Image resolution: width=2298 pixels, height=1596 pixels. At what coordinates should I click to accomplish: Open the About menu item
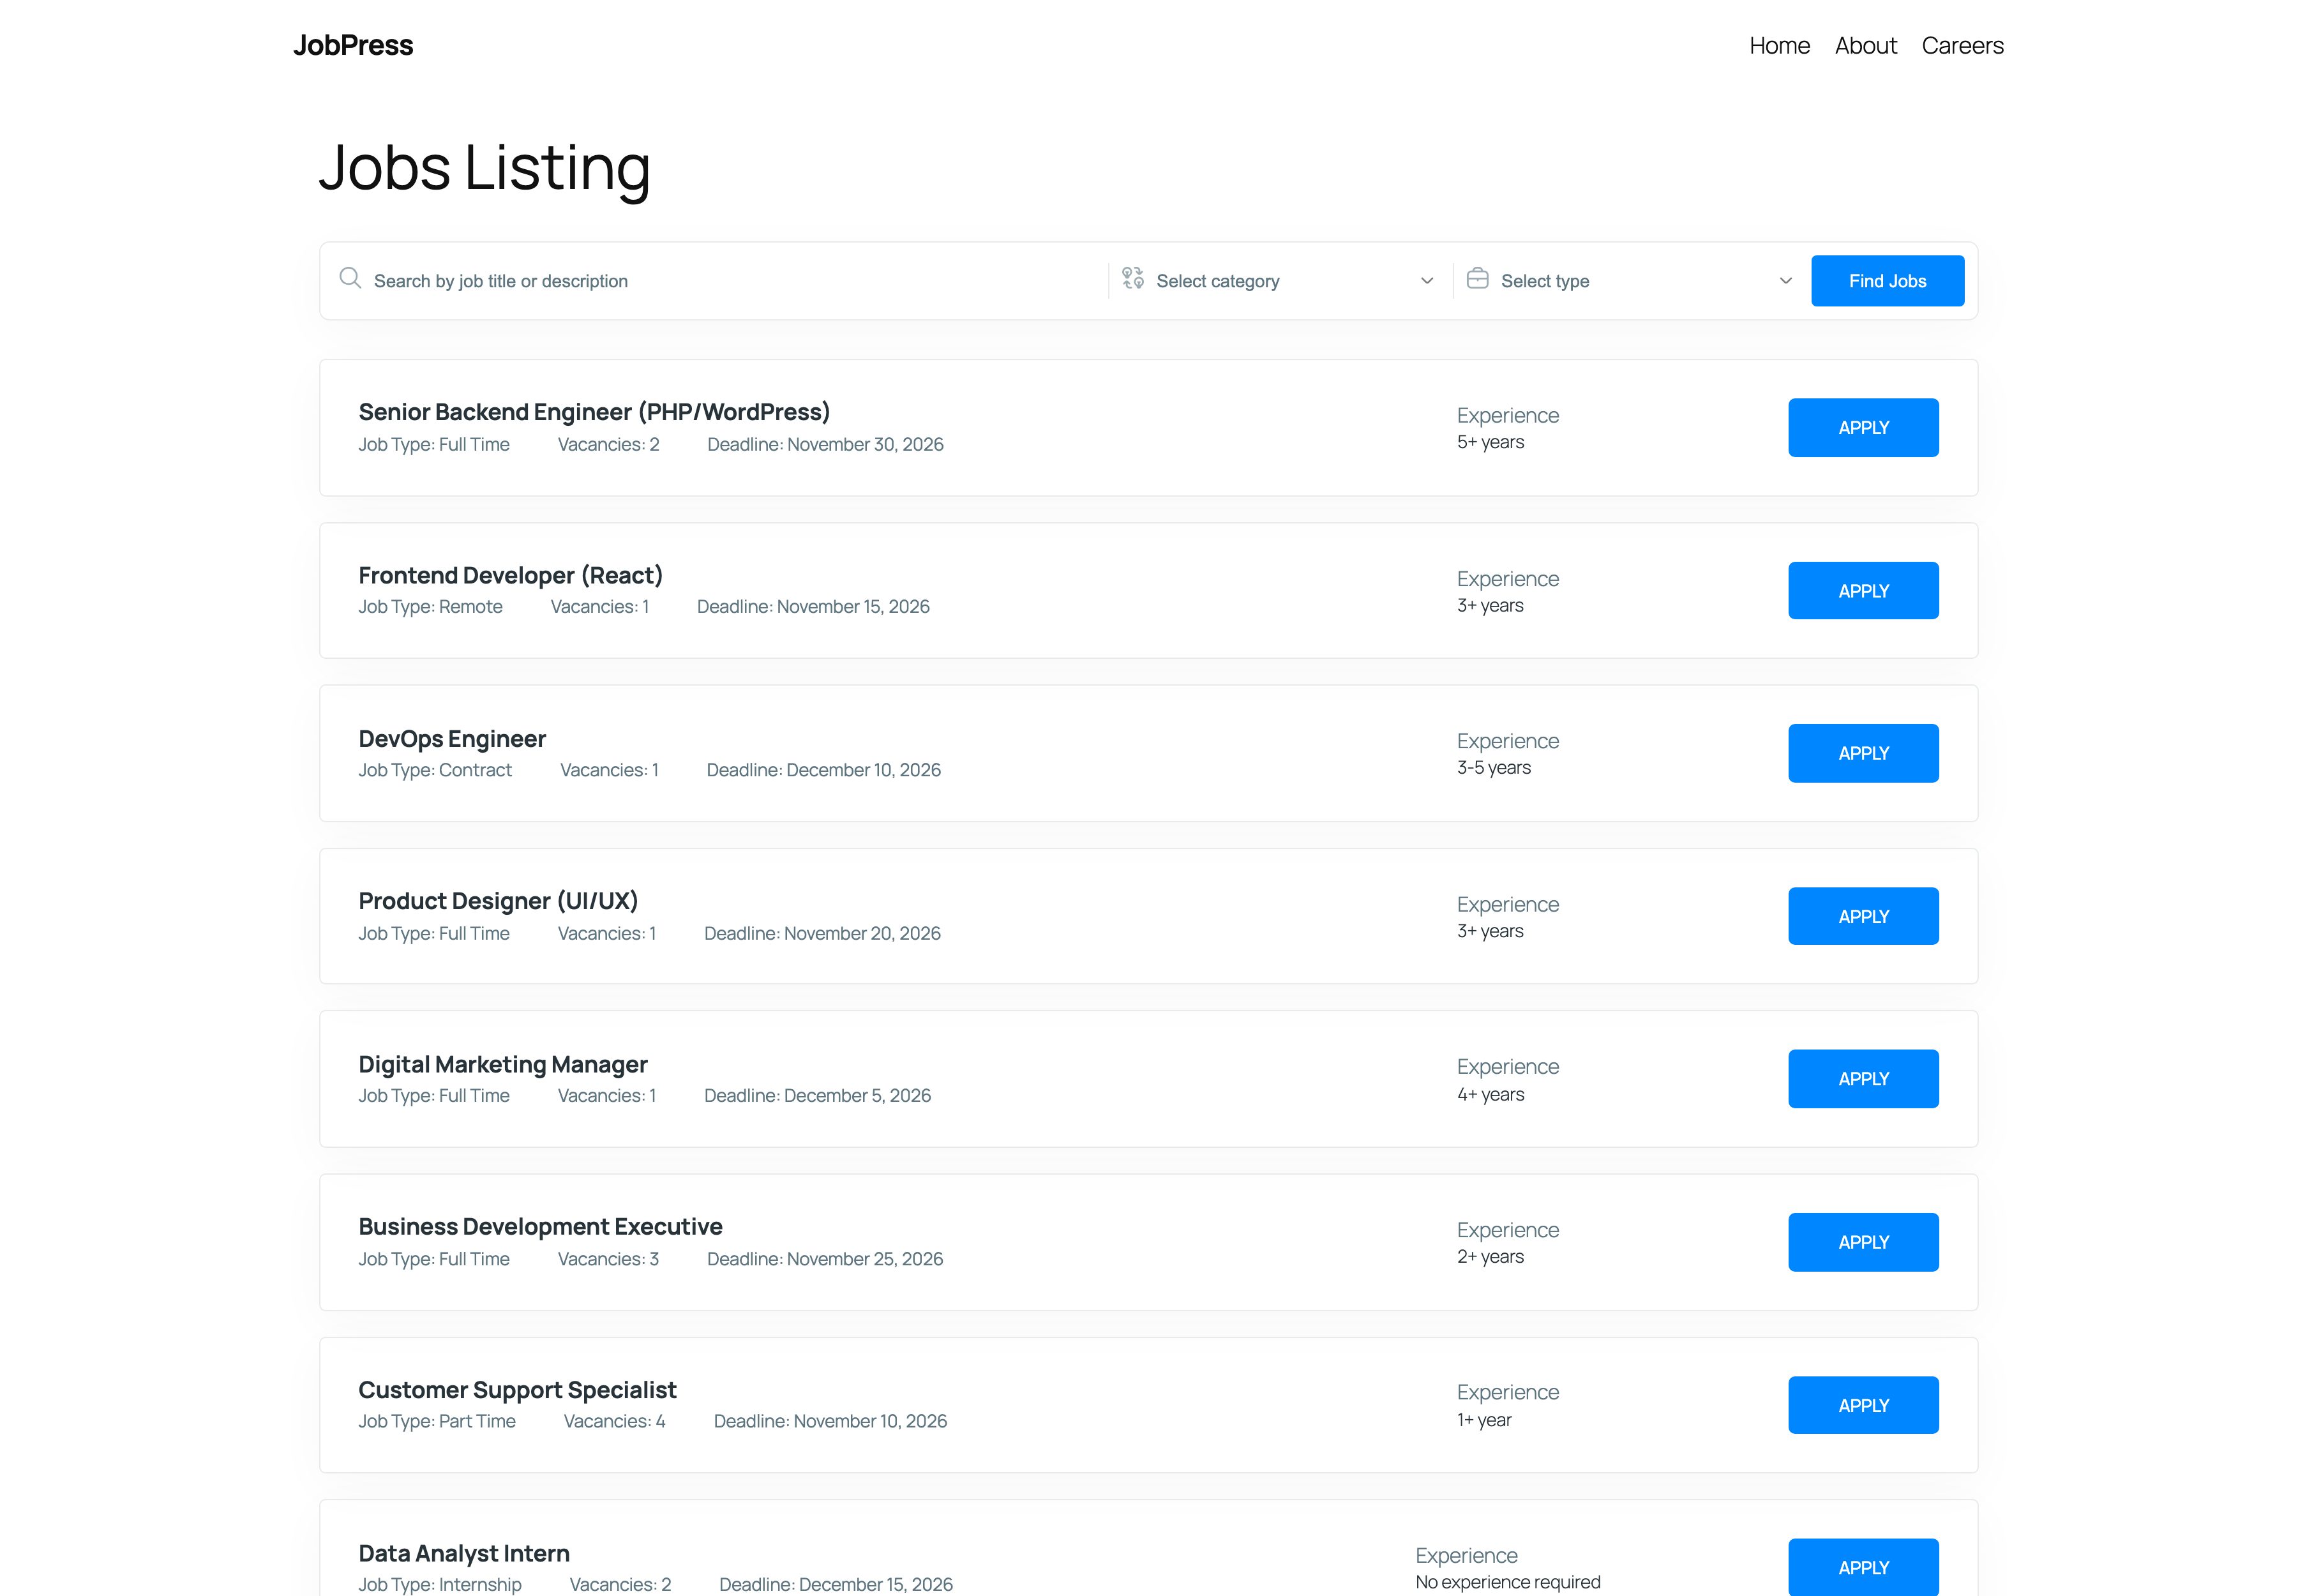tap(1865, 46)
